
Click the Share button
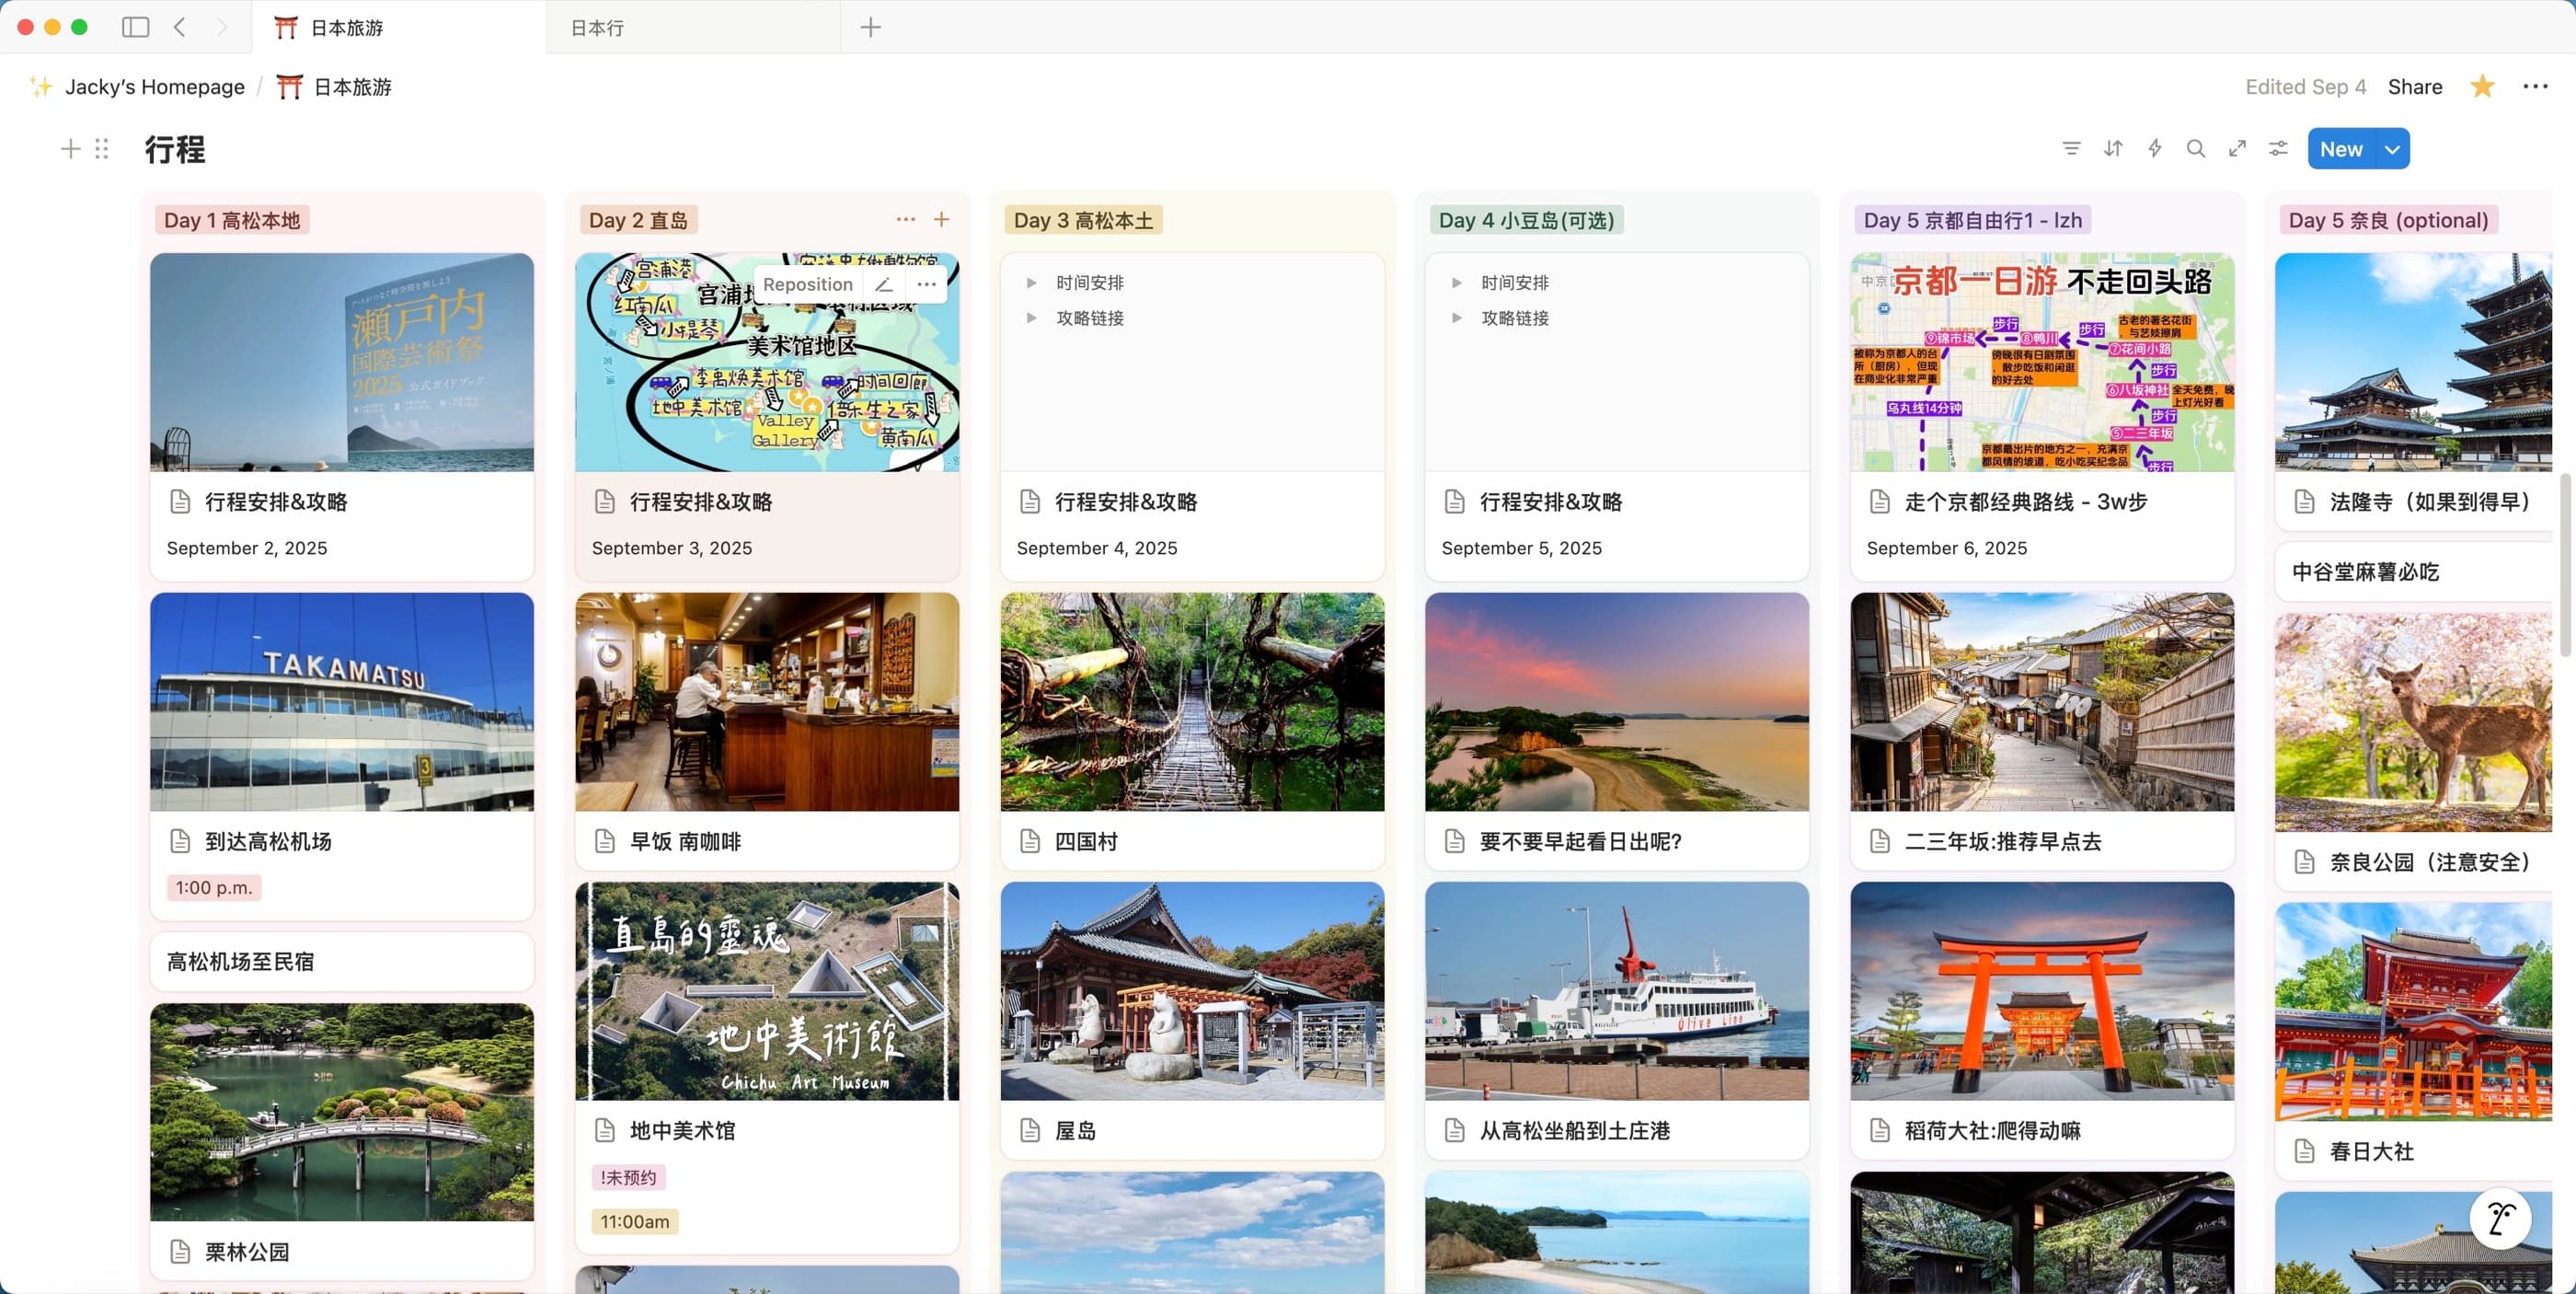(2415, 87)
